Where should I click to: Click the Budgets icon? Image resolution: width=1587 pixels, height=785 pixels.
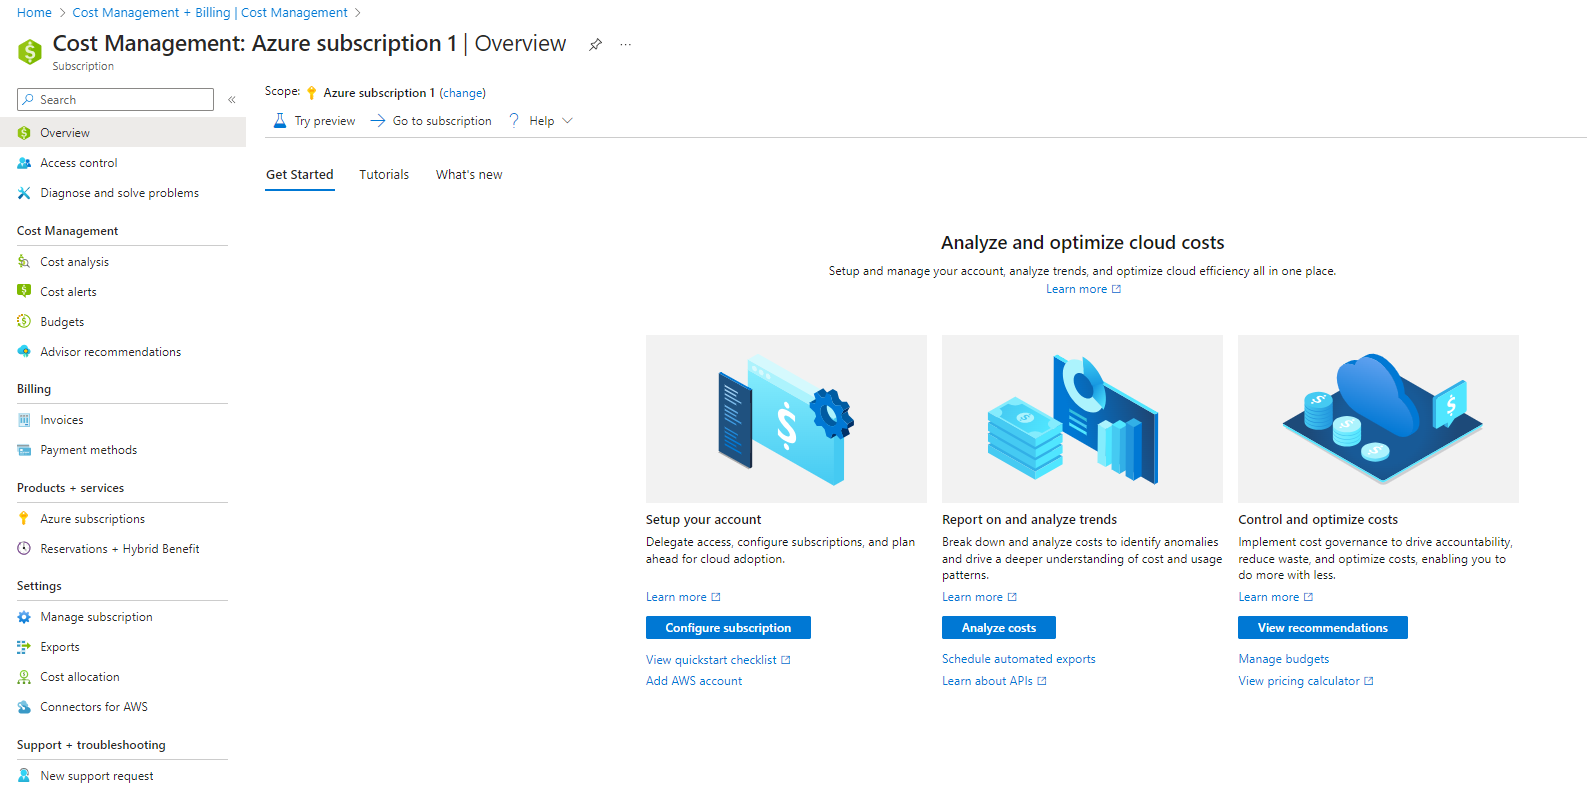point(24,322)
